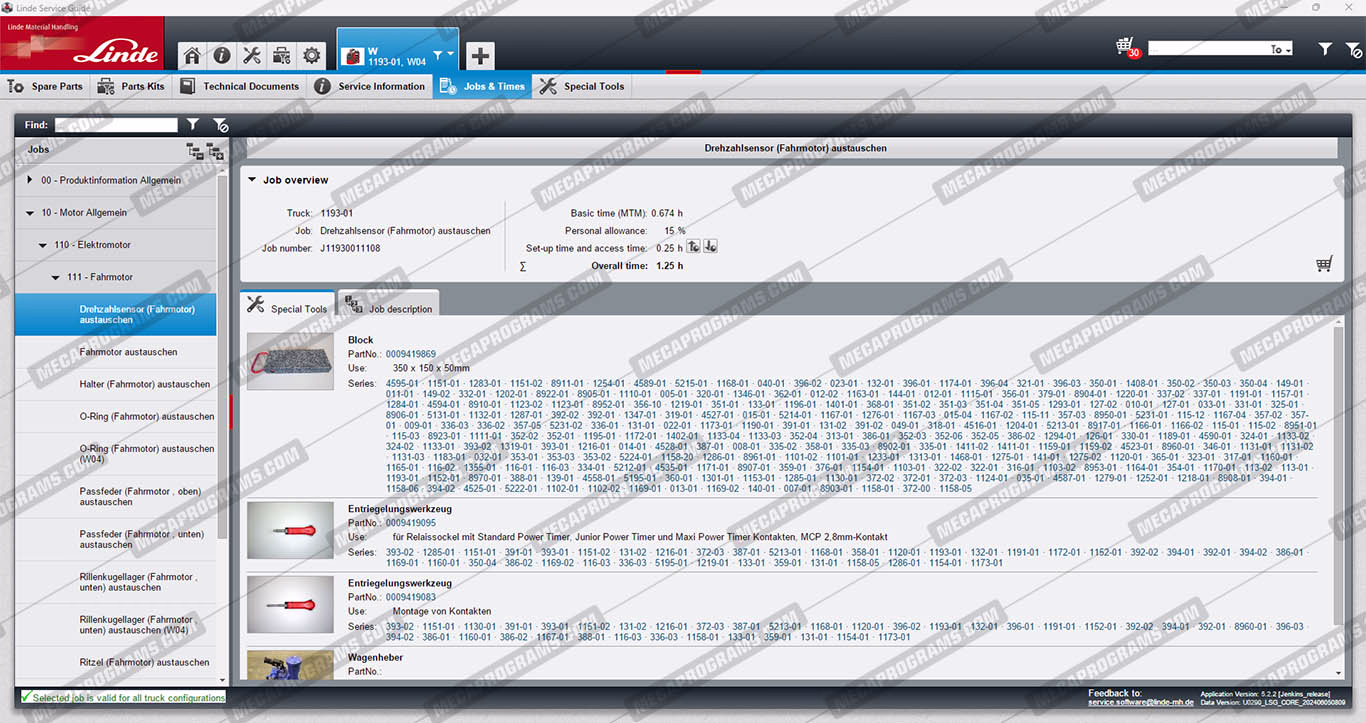
Task: Select Rillenkugellager (Fahrmotor, unten) austauschen without W04
Action: [115, 582]
